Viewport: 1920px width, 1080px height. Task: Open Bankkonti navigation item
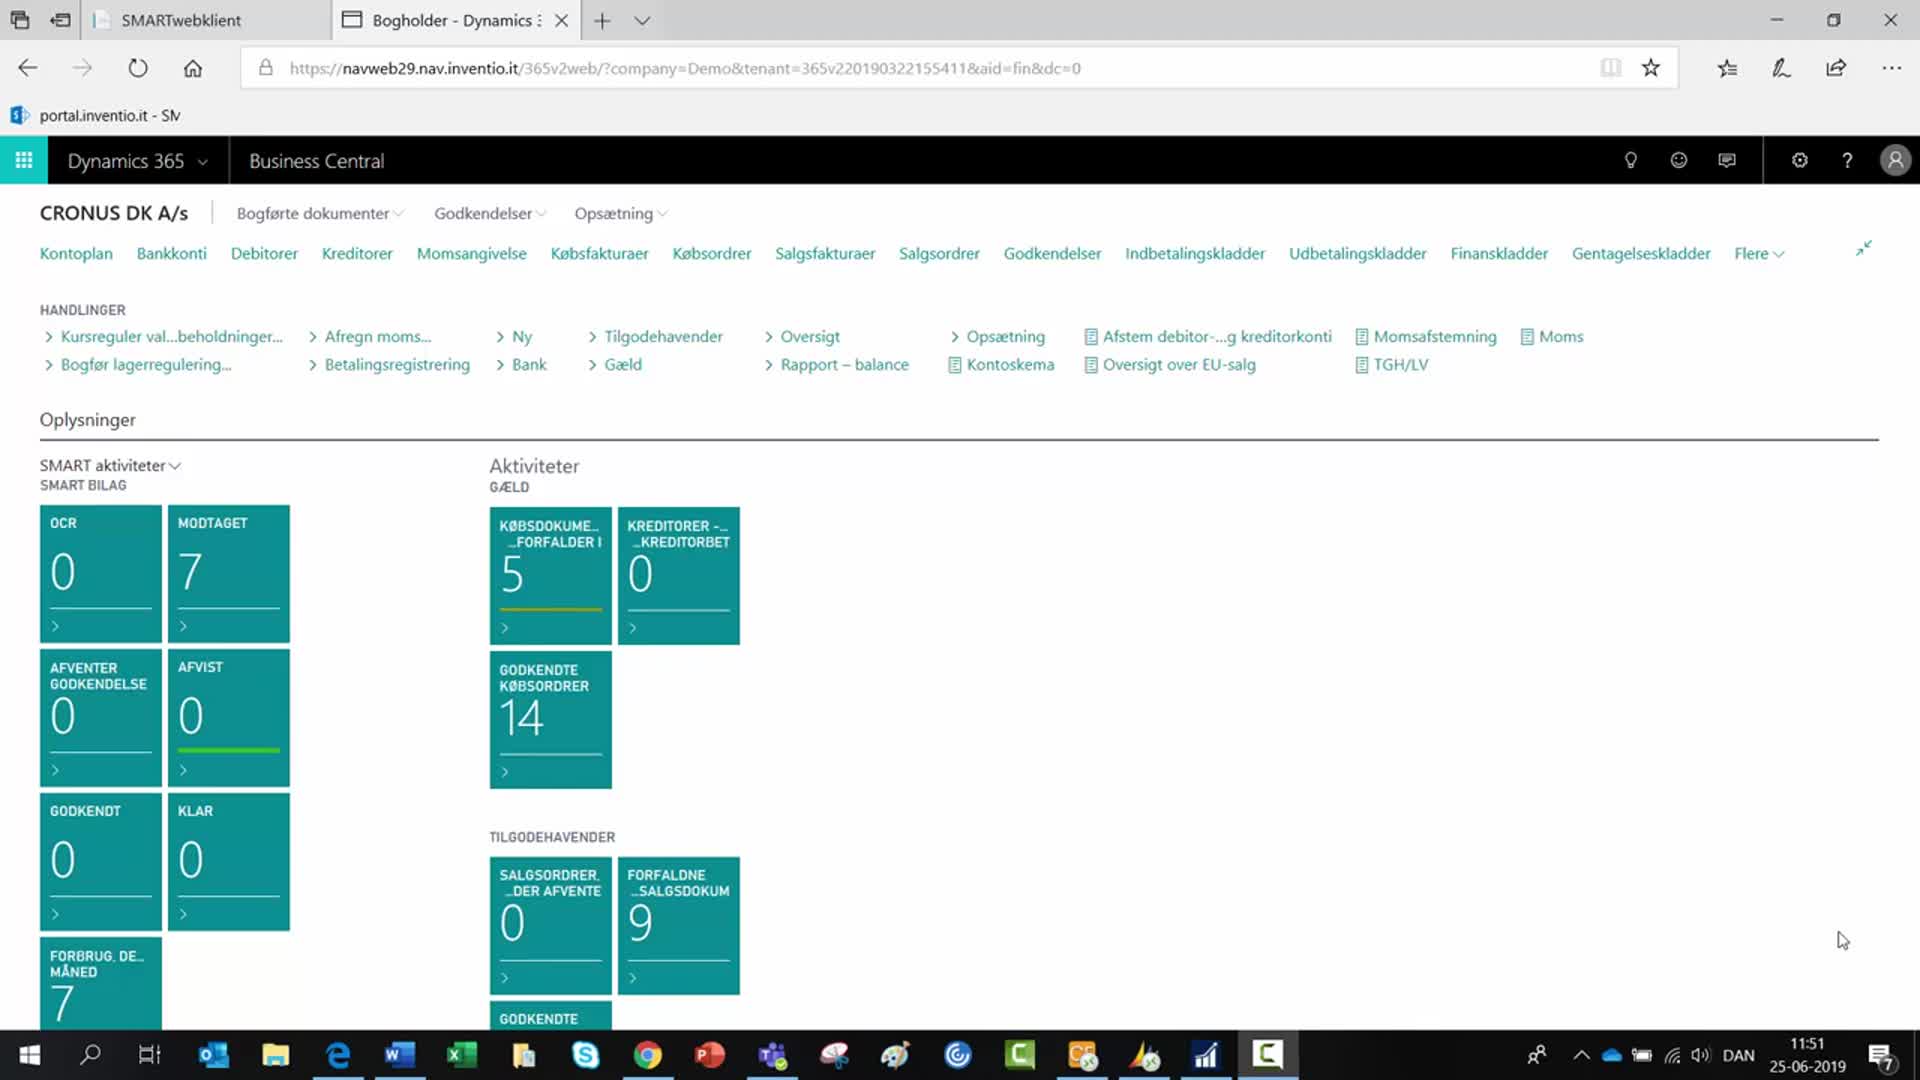coord(172,253)
